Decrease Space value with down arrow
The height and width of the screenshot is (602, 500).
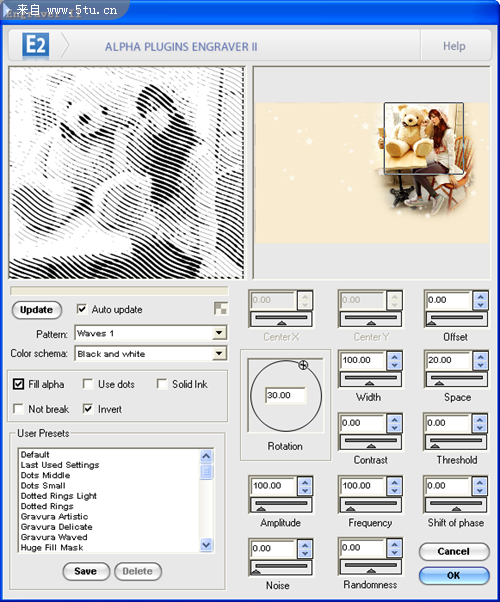pos(480,365)
